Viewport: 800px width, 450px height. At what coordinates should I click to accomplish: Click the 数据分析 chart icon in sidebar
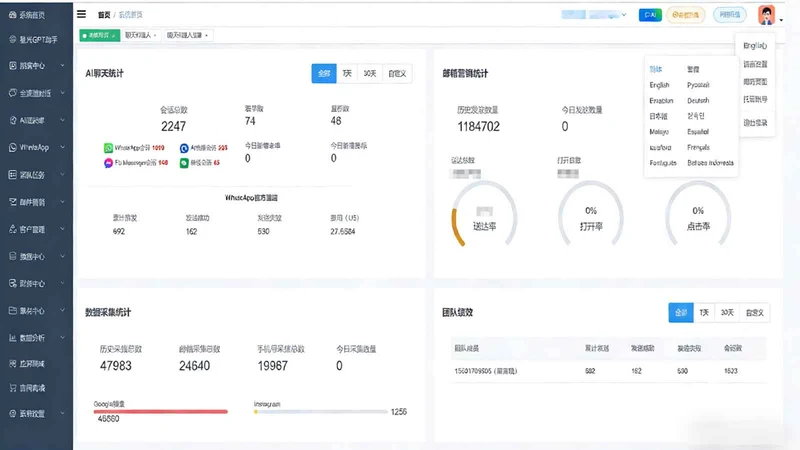[x=13, y=338]
